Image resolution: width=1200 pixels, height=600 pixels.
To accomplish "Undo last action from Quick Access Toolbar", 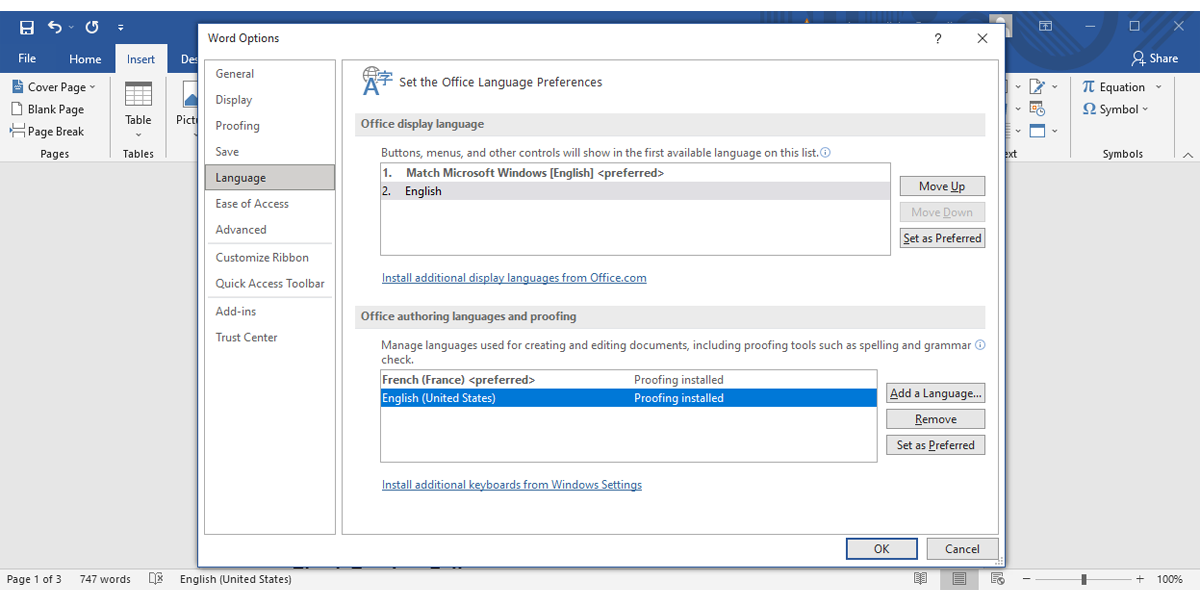I will click(x=57, y=27).
